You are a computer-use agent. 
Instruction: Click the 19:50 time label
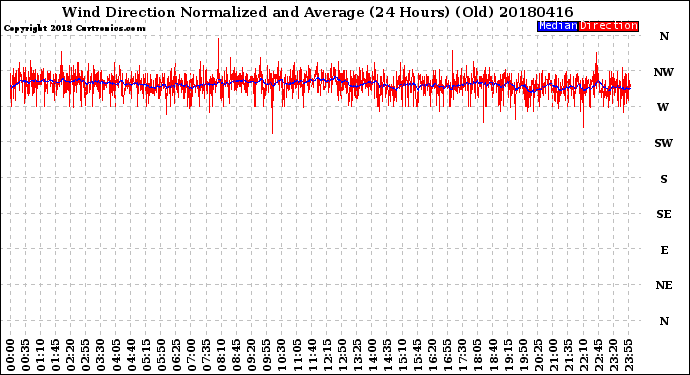point(523,355)
